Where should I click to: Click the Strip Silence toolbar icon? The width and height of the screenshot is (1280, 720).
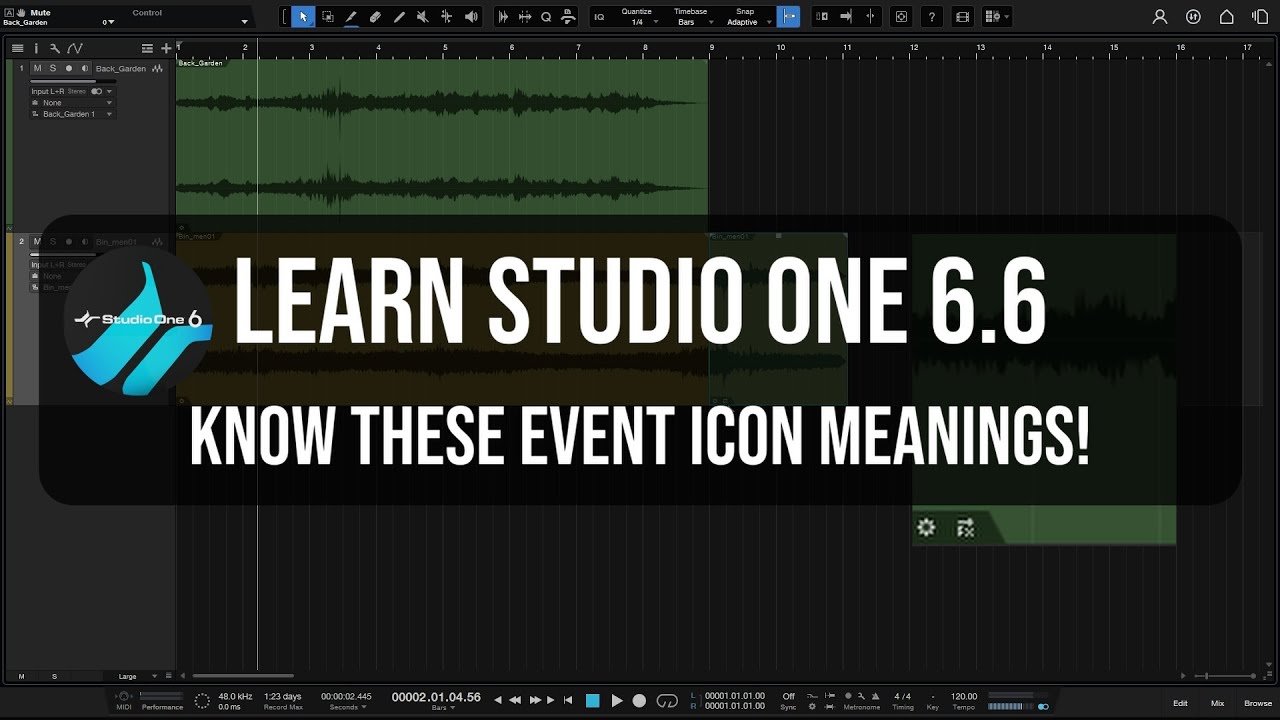click(503, 17)
